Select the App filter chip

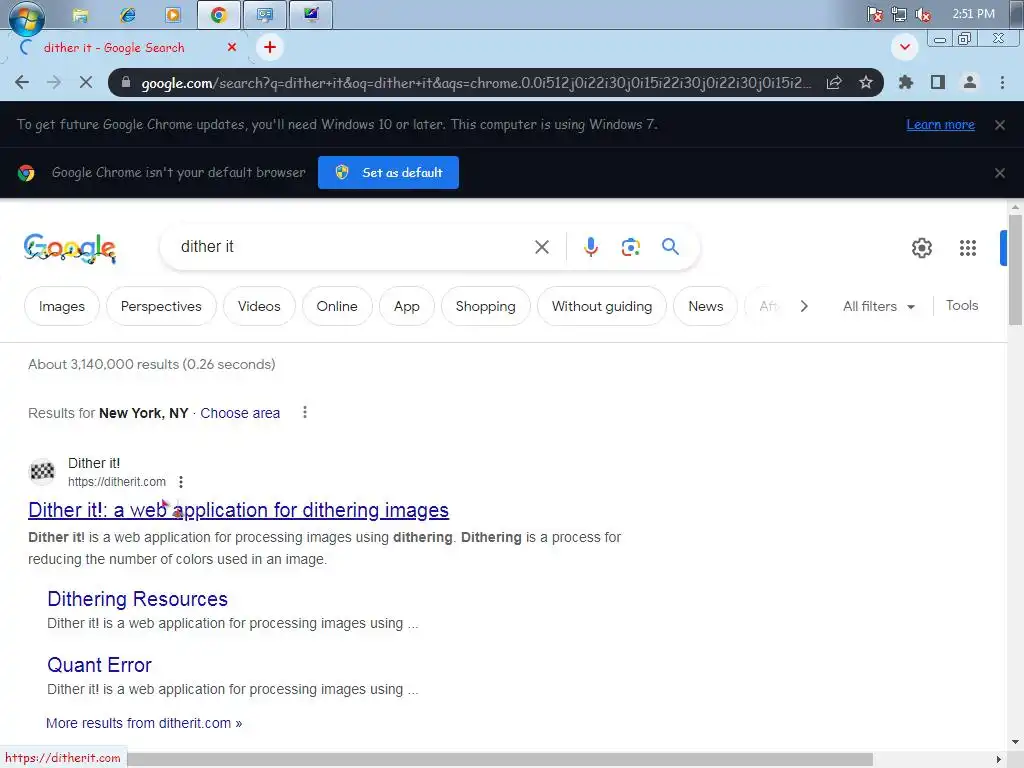coord(407,306)
